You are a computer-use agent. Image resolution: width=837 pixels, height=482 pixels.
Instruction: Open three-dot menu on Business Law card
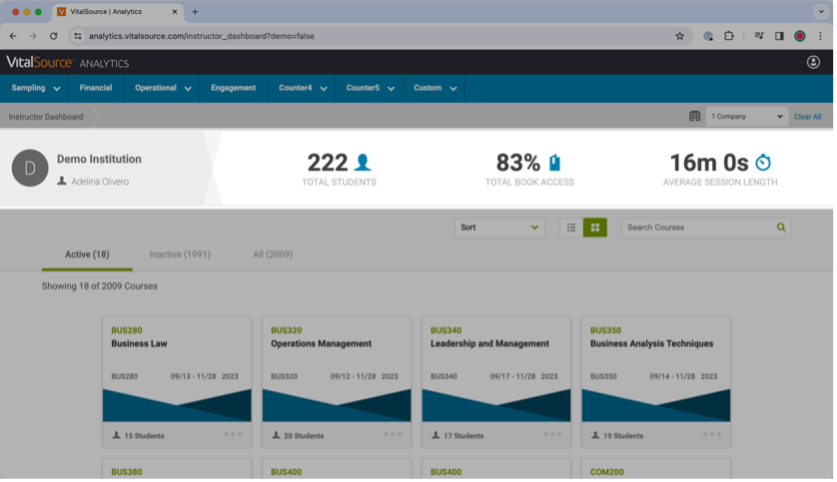pyautogui.click(x=233, y=435)
